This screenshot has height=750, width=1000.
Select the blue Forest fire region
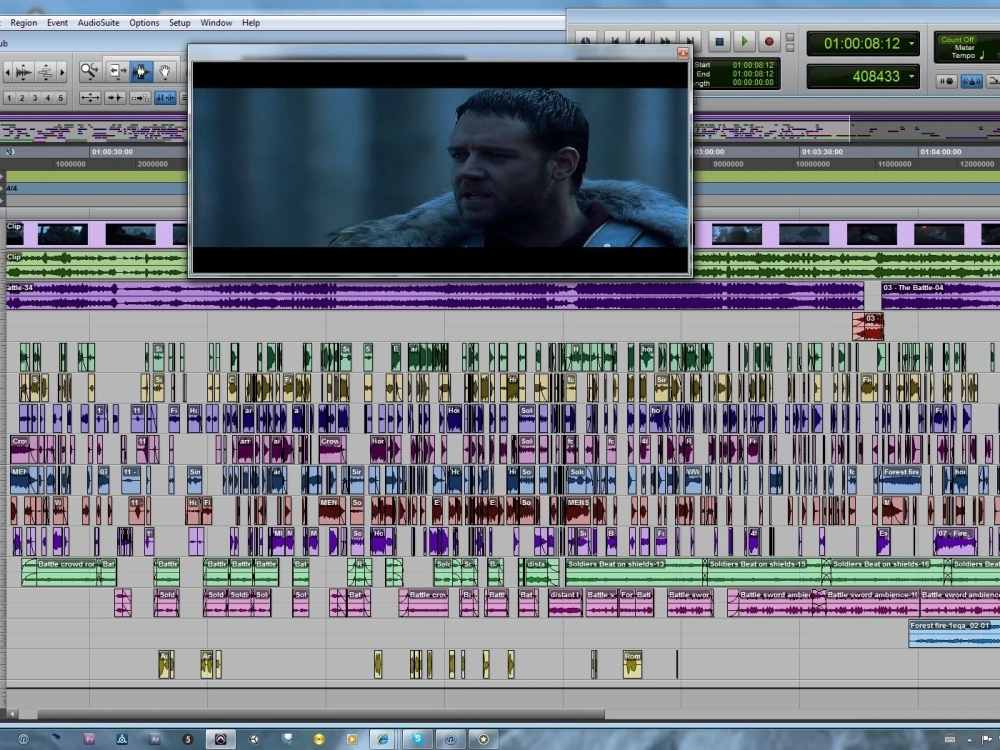point(899,480)
